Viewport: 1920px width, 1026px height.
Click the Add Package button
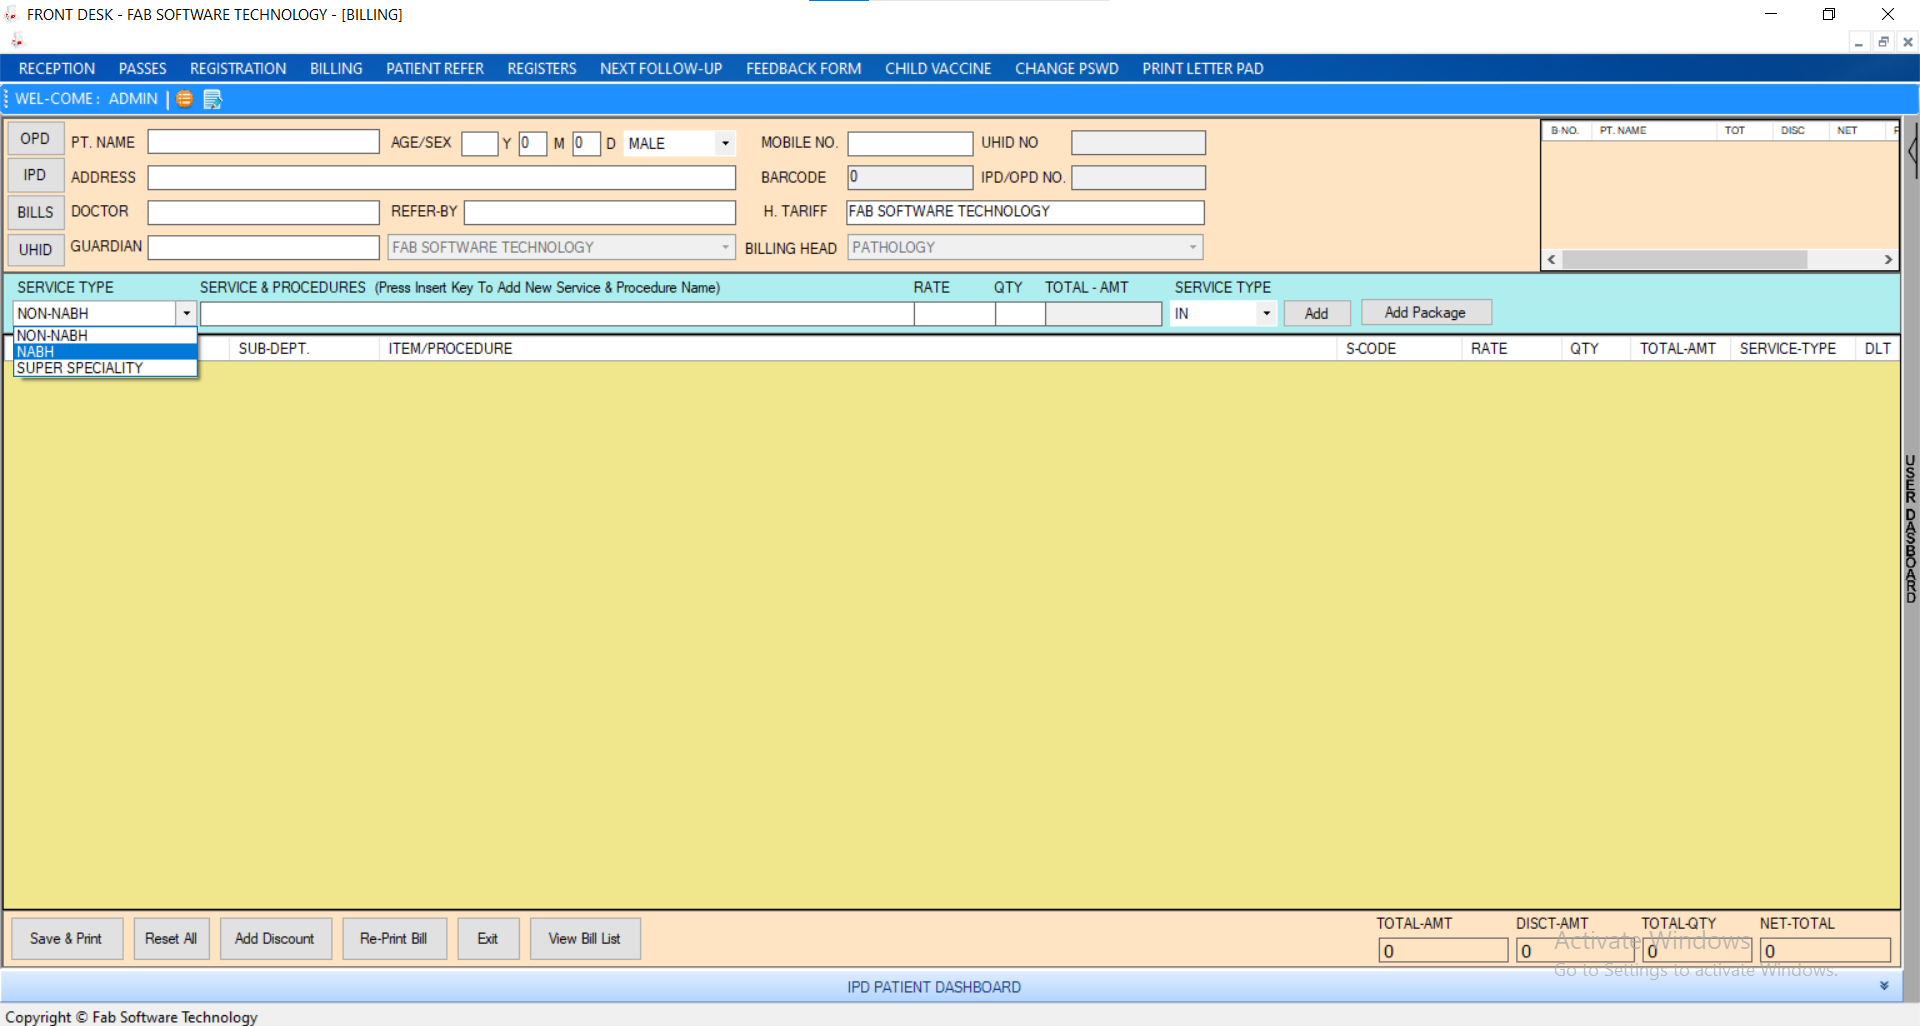[x=1426, y=312]
